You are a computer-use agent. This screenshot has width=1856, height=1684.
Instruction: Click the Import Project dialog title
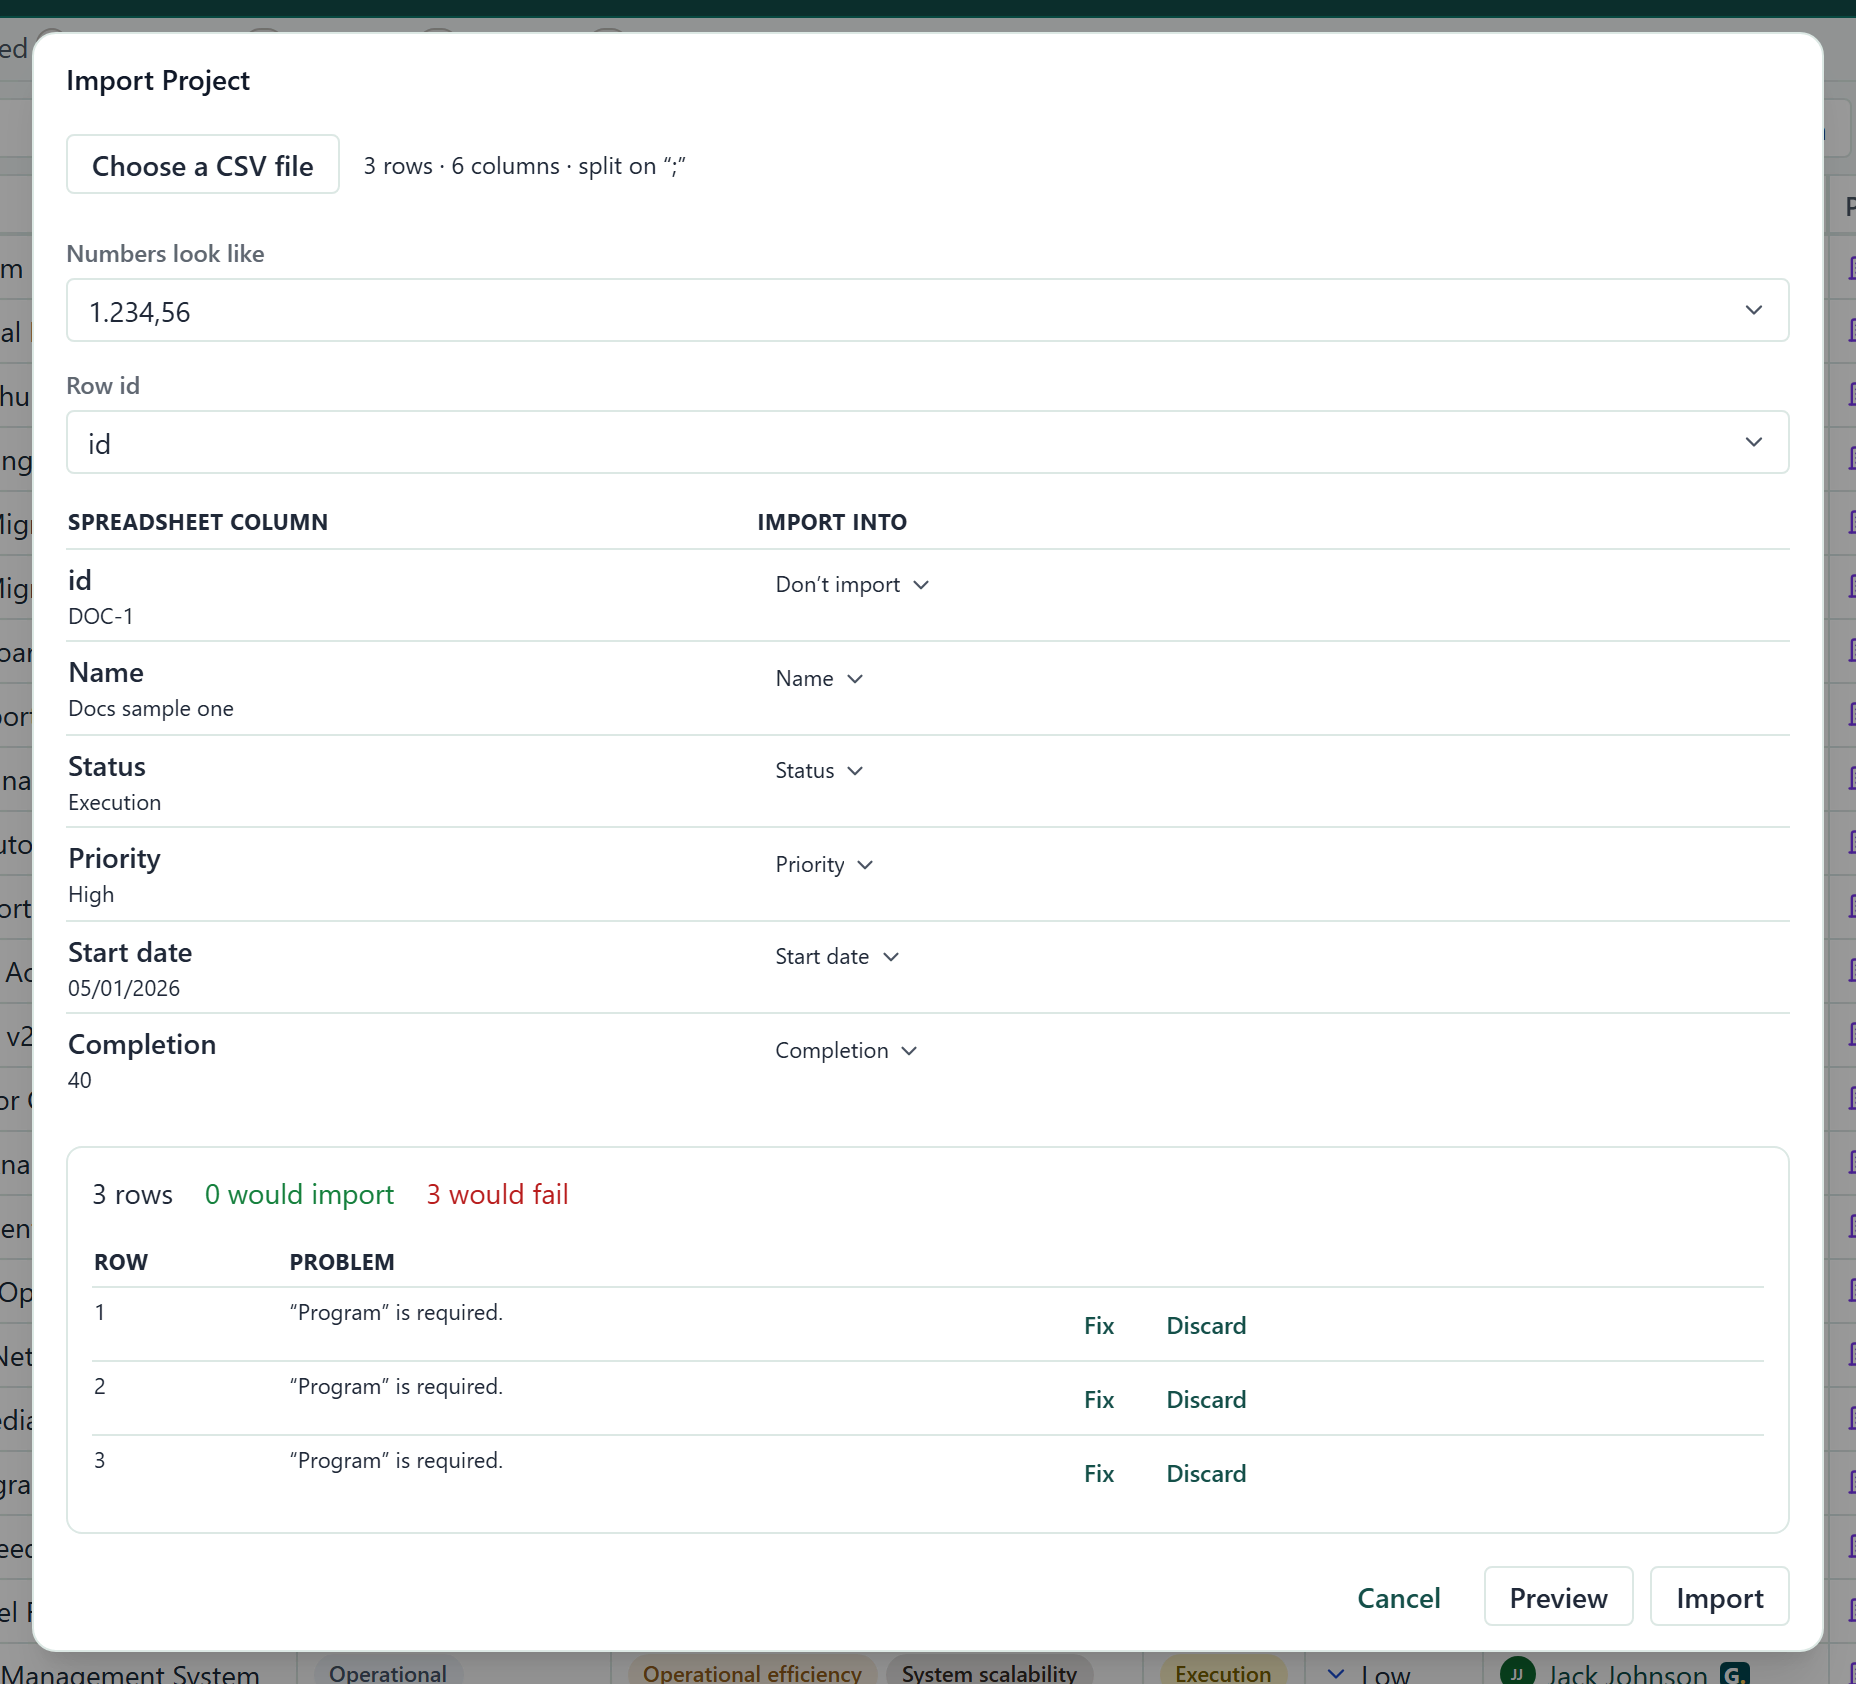click(158, 81)
